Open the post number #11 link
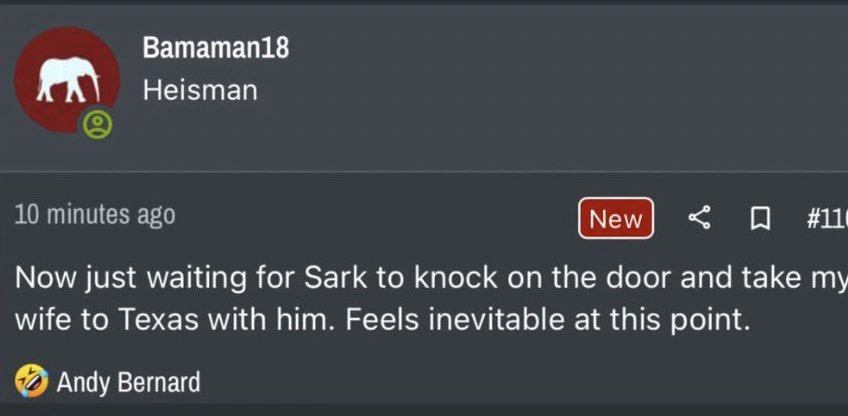 coord(826,218)
